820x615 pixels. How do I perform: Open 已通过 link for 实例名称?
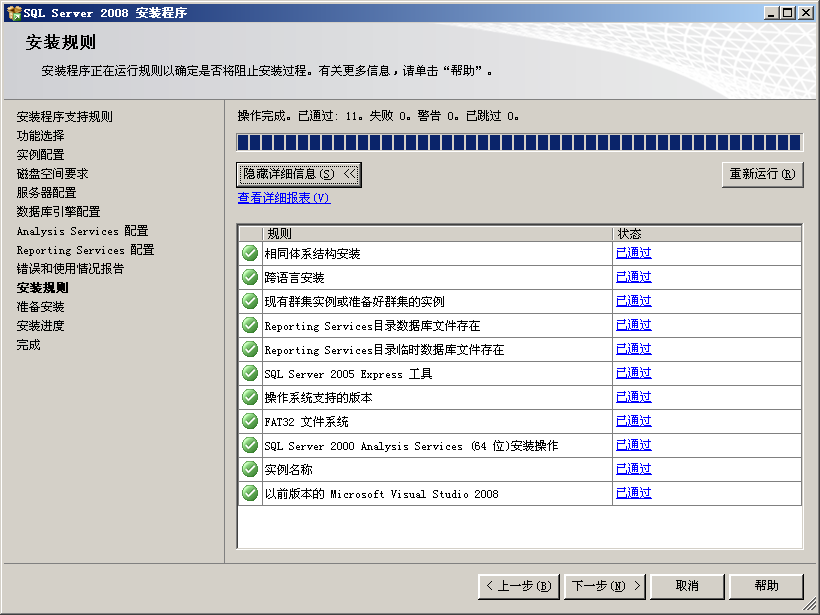click(x=634, y=470)
